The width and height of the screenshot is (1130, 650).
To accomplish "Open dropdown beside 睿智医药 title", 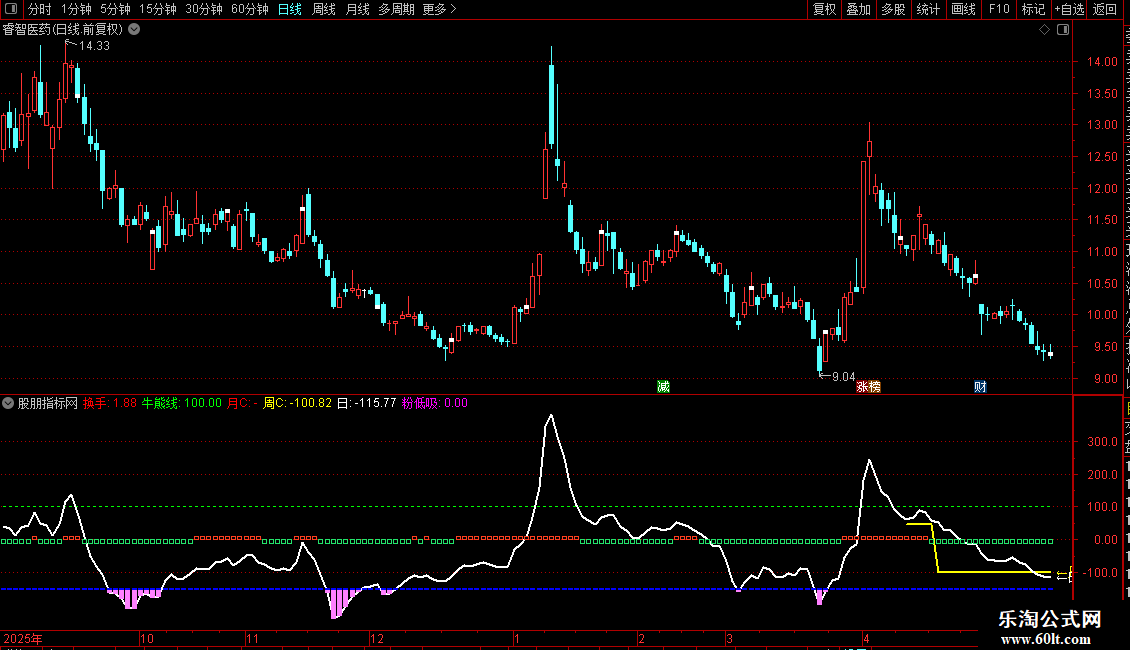I will coord(134,30).
